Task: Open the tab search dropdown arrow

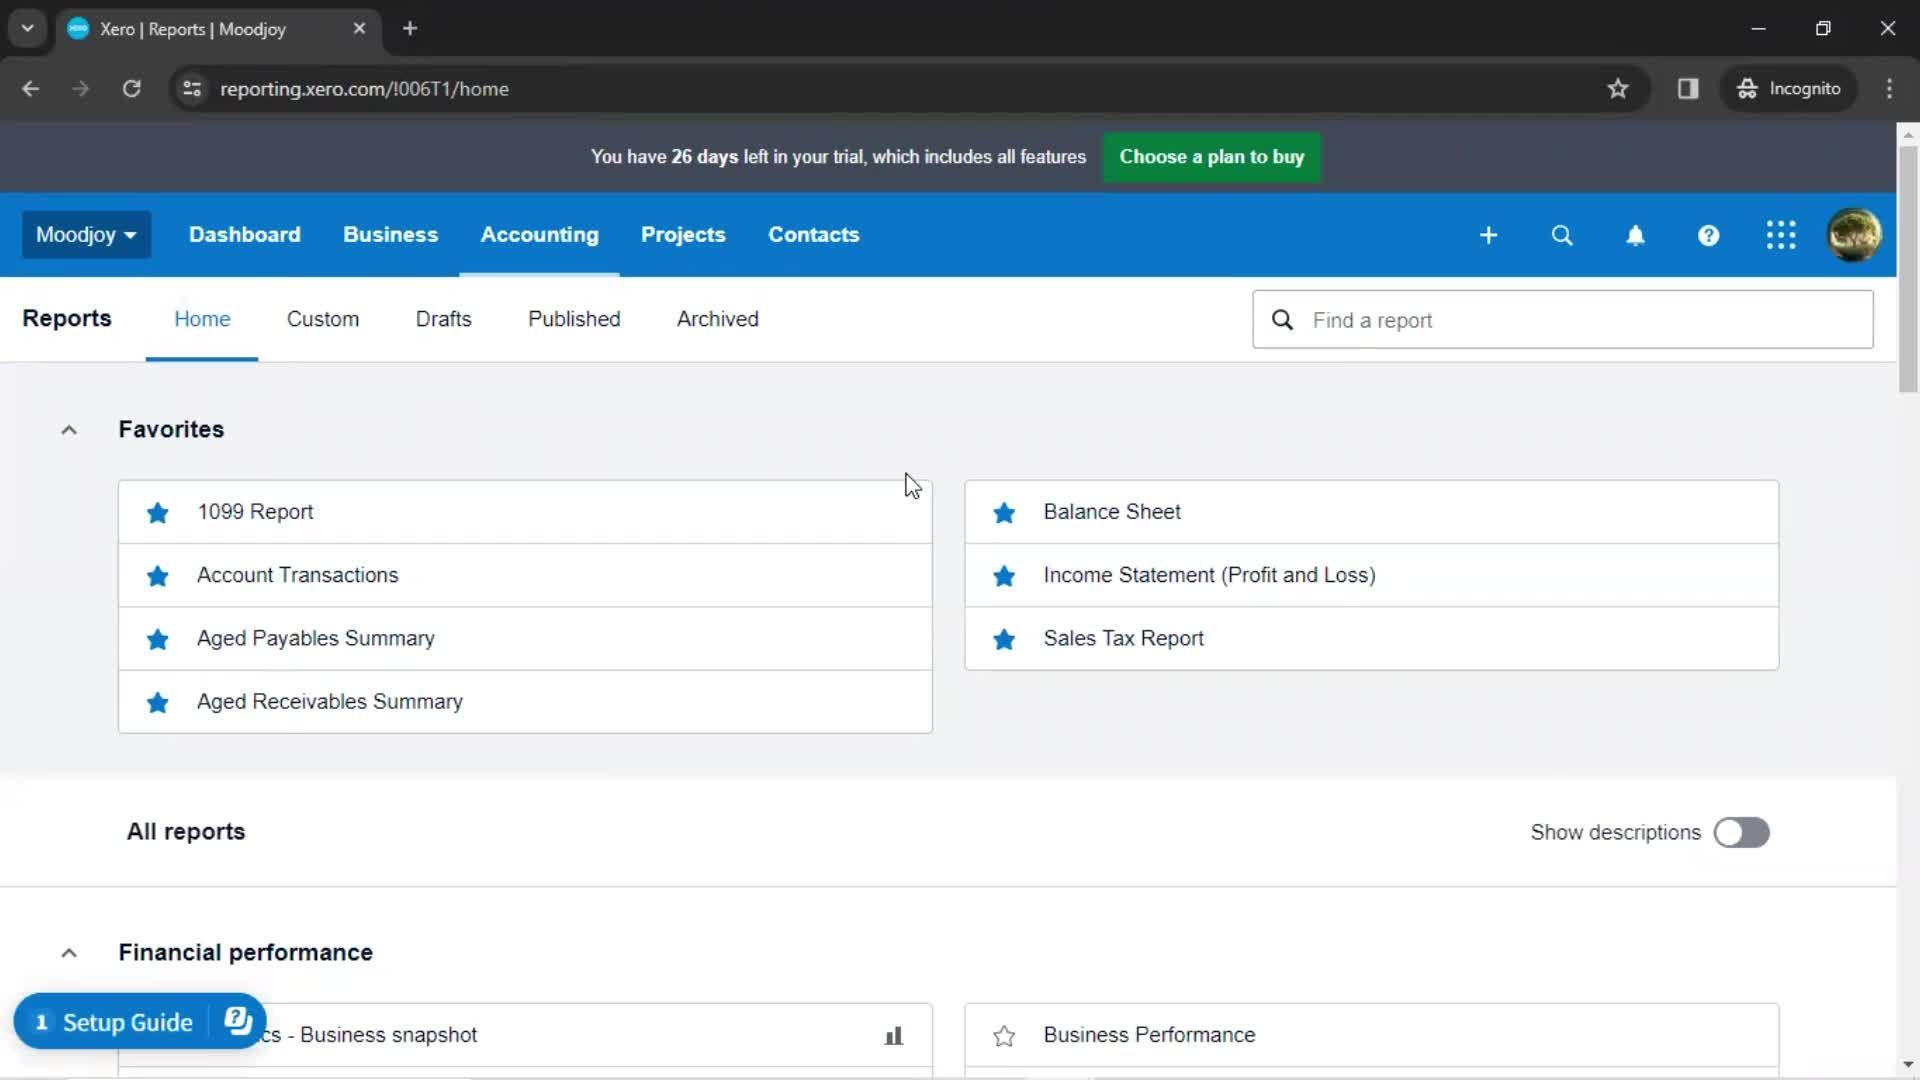Action: [x=28, y=29]
